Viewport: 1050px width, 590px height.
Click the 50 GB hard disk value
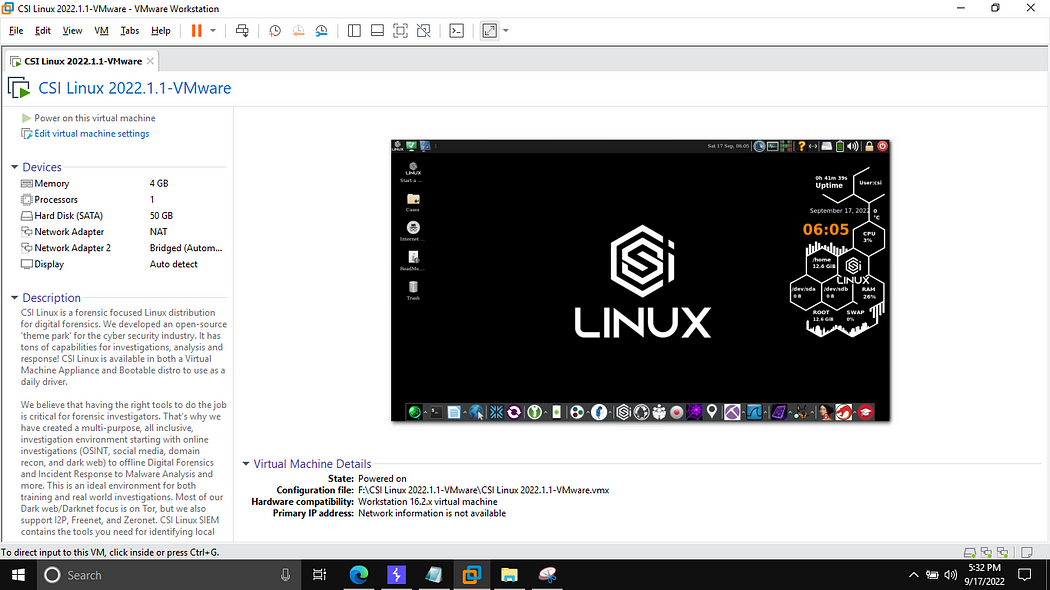click(x=161, y=216)
